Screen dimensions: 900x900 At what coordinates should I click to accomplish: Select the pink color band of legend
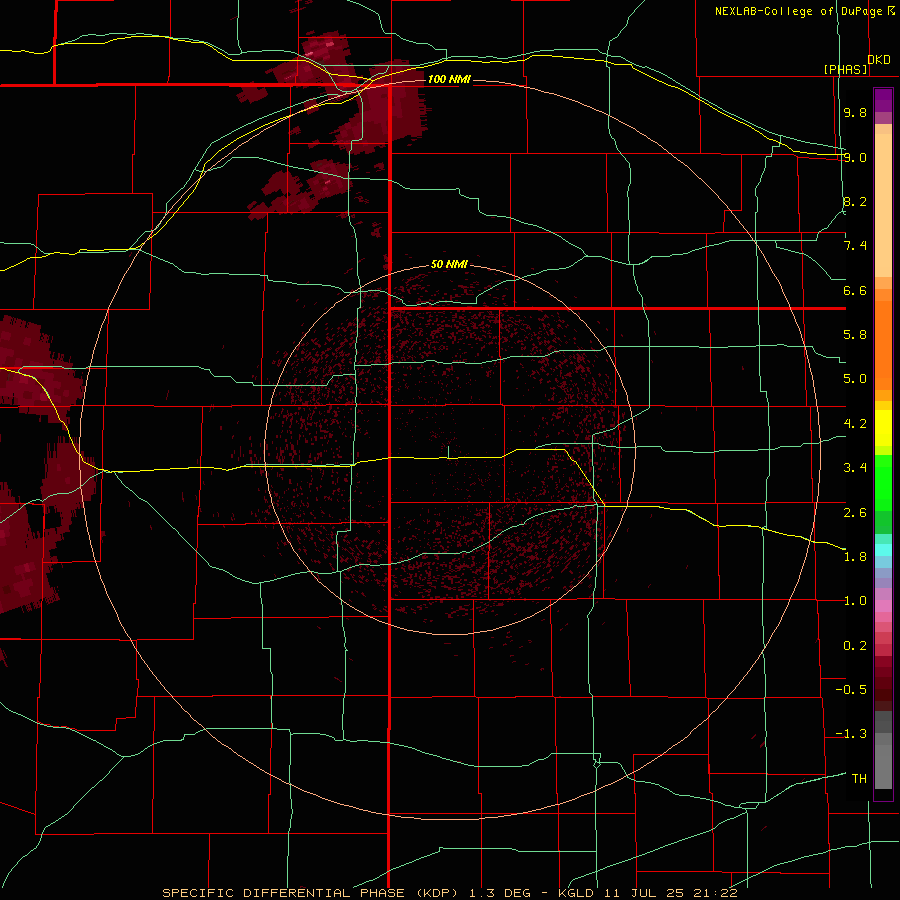point(883,606)
